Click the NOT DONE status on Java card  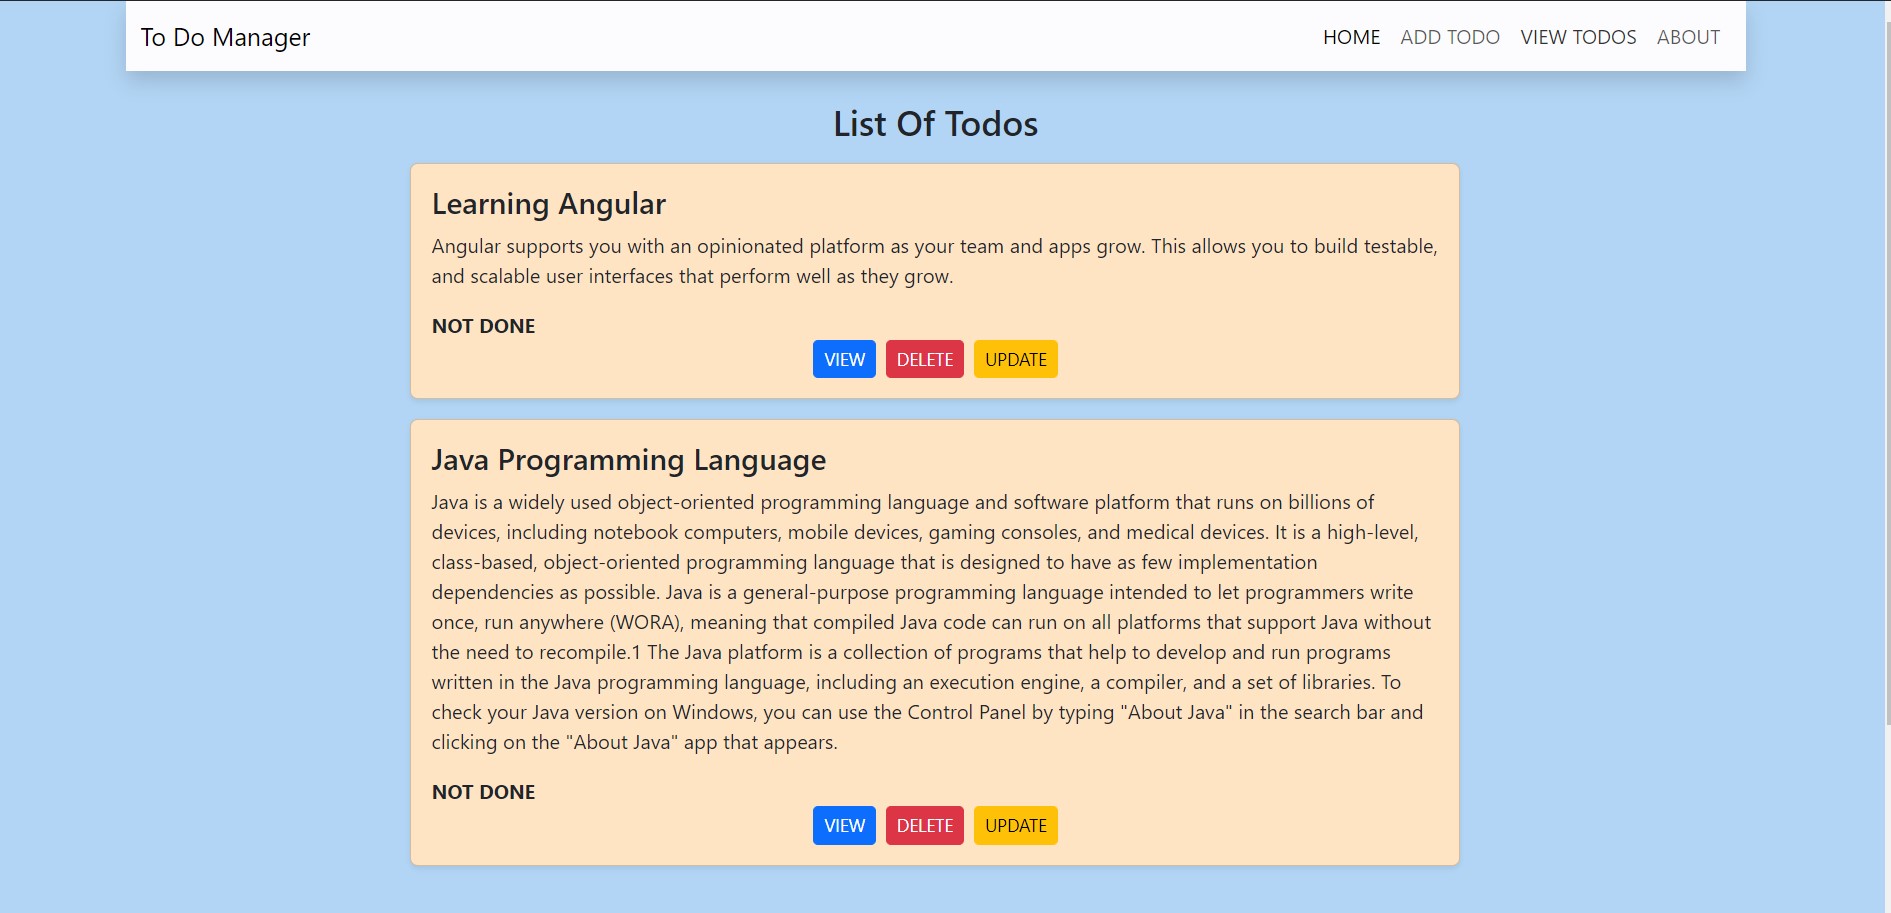(x=483, y=791)
